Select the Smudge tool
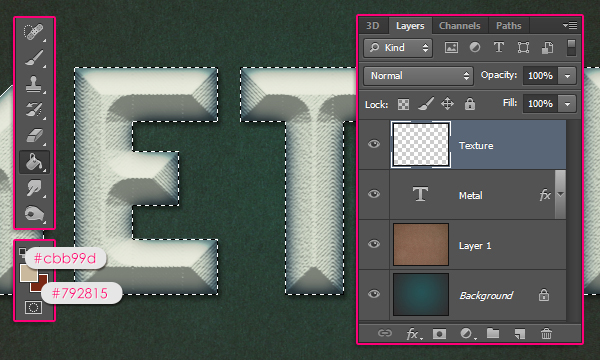Screen dimensions: 600x360 (34, 188)
